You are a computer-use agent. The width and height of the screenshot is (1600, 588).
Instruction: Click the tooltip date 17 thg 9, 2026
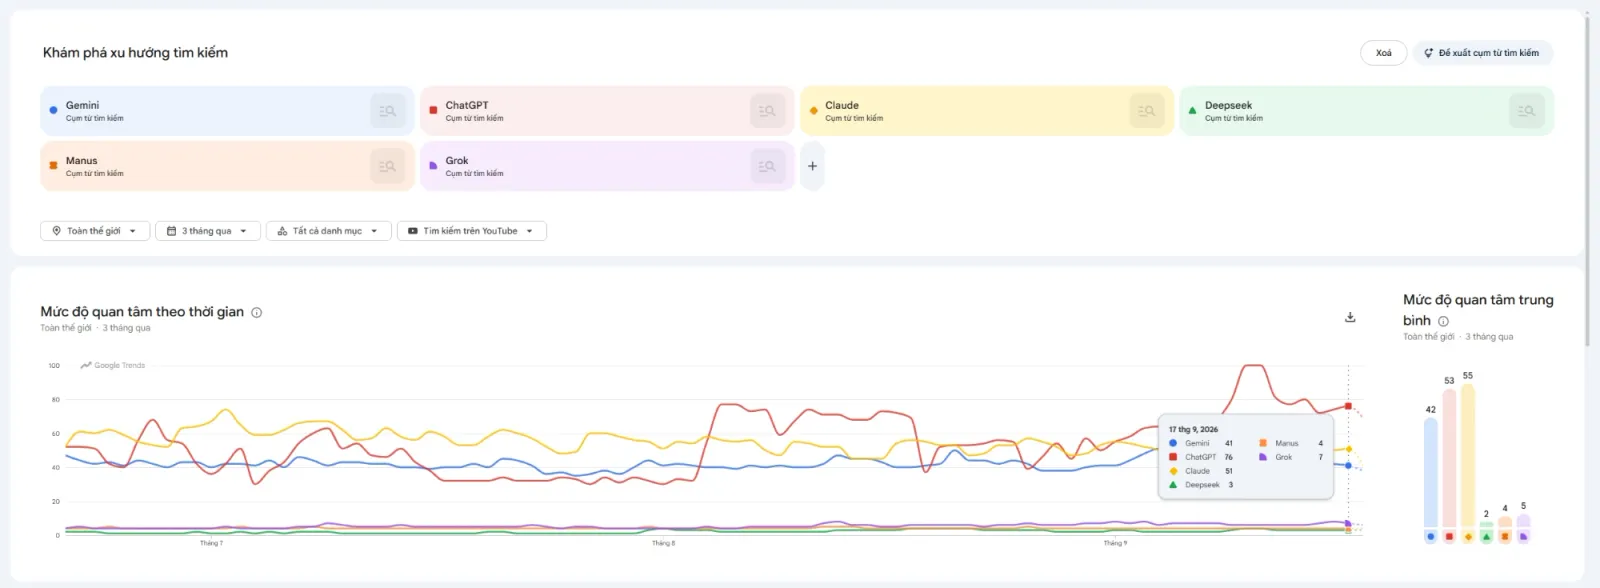tap(1193, 429)
